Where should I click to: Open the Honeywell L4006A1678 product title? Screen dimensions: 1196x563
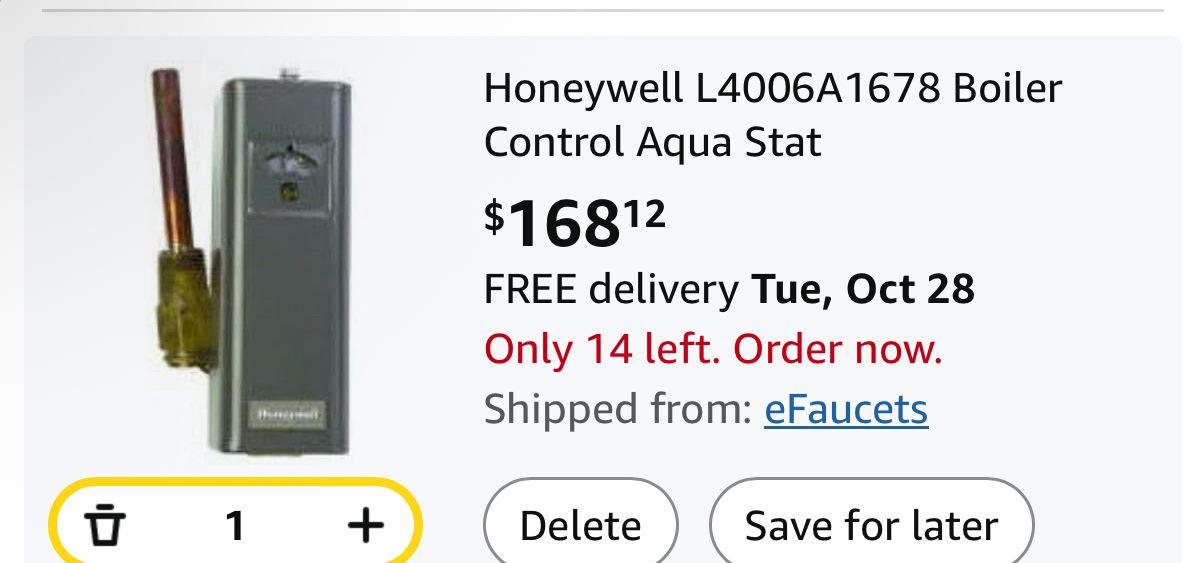(x=772, y=89)
